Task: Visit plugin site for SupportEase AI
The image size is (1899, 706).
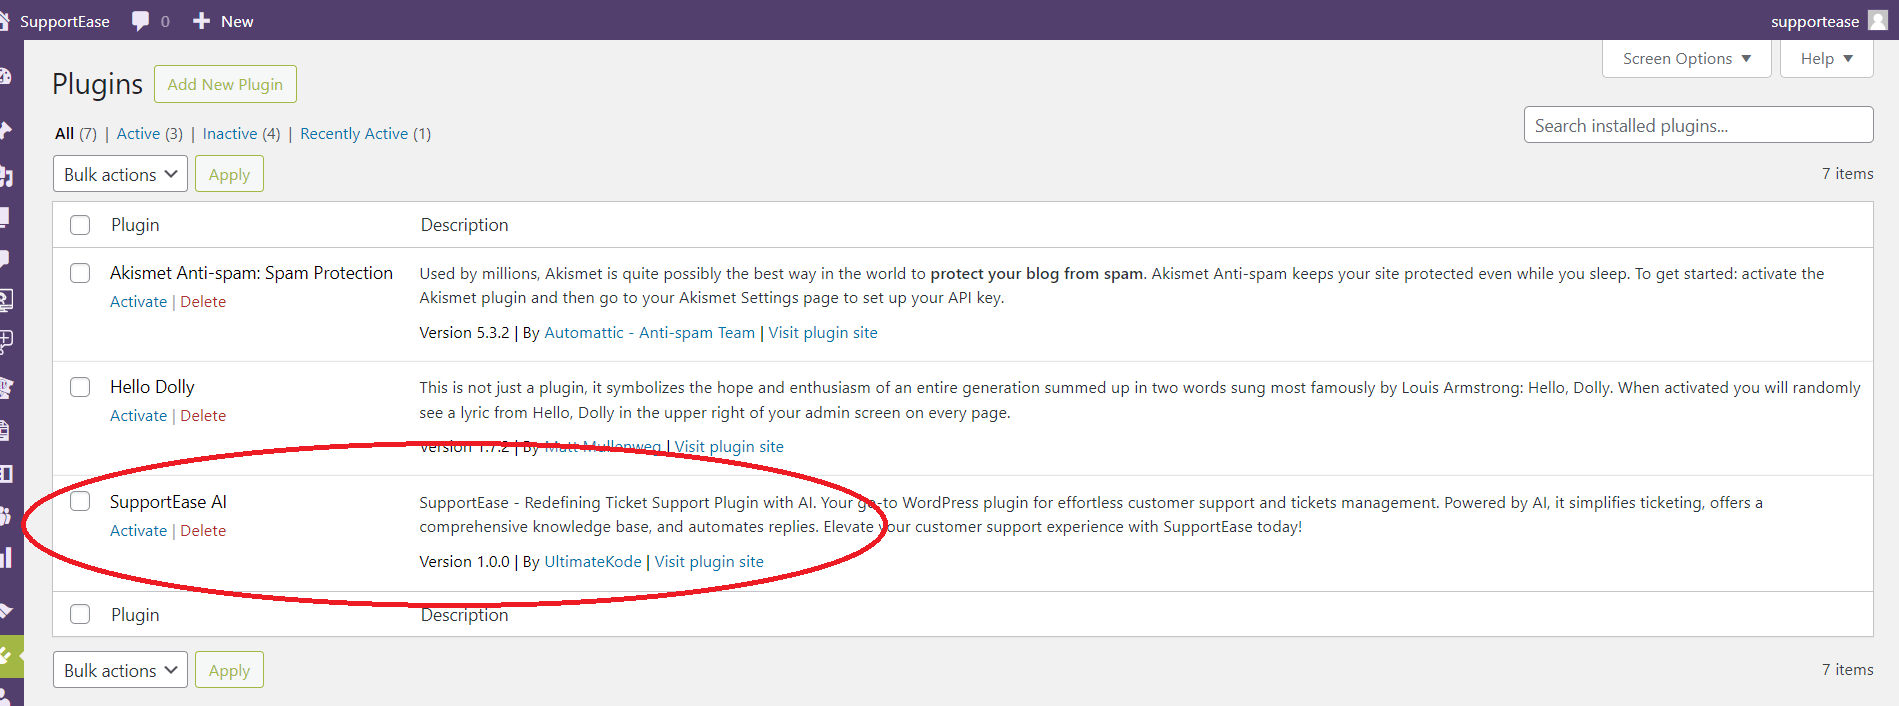Action: (x=709, y=562)
